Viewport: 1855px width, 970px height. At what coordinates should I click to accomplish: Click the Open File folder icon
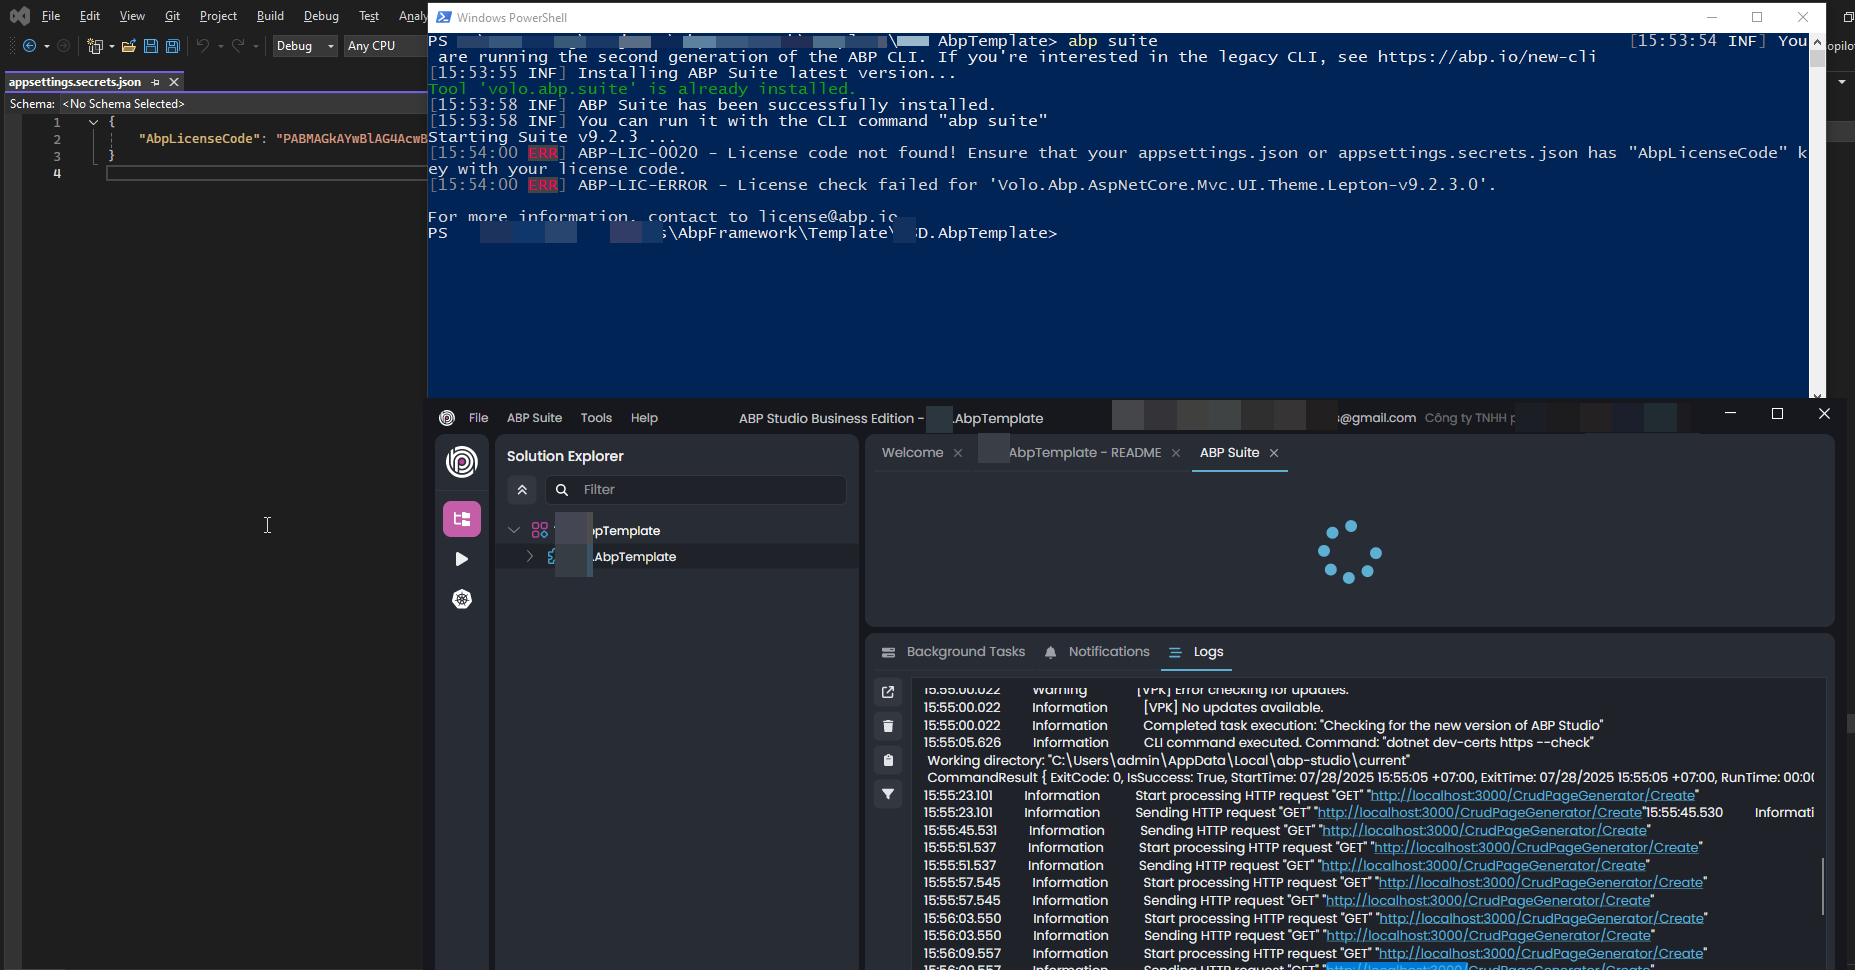pos(128,46)
